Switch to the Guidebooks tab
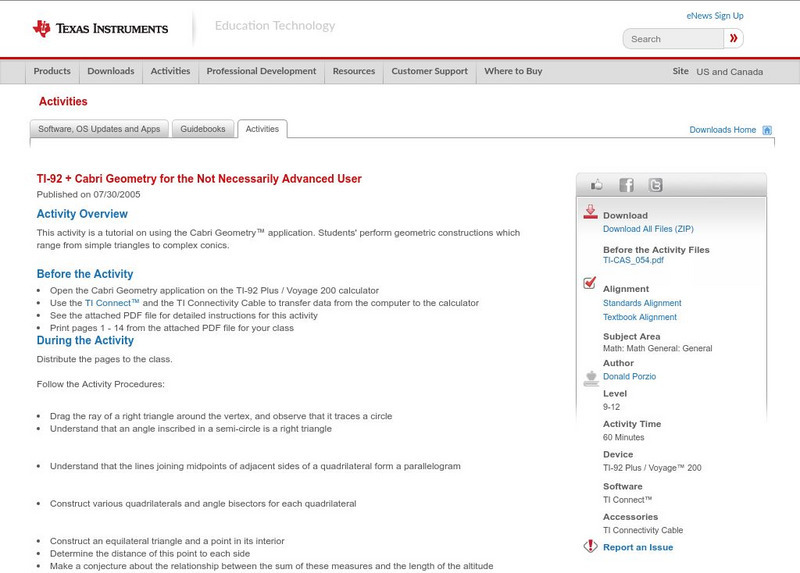 203,129
